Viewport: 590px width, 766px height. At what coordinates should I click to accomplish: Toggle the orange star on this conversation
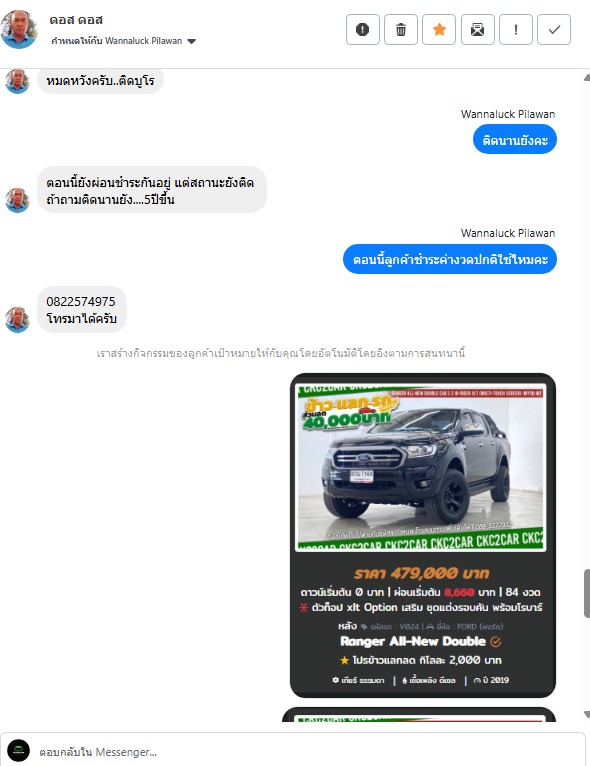439,30
